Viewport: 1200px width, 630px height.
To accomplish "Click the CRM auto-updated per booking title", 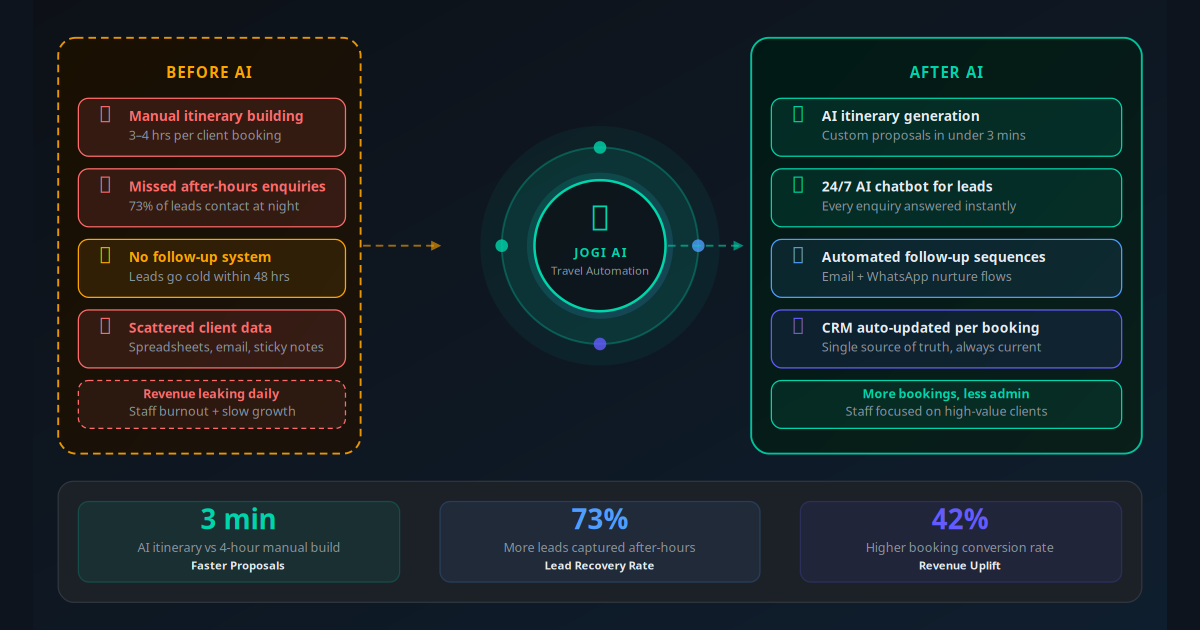I will tap(931, 328).
